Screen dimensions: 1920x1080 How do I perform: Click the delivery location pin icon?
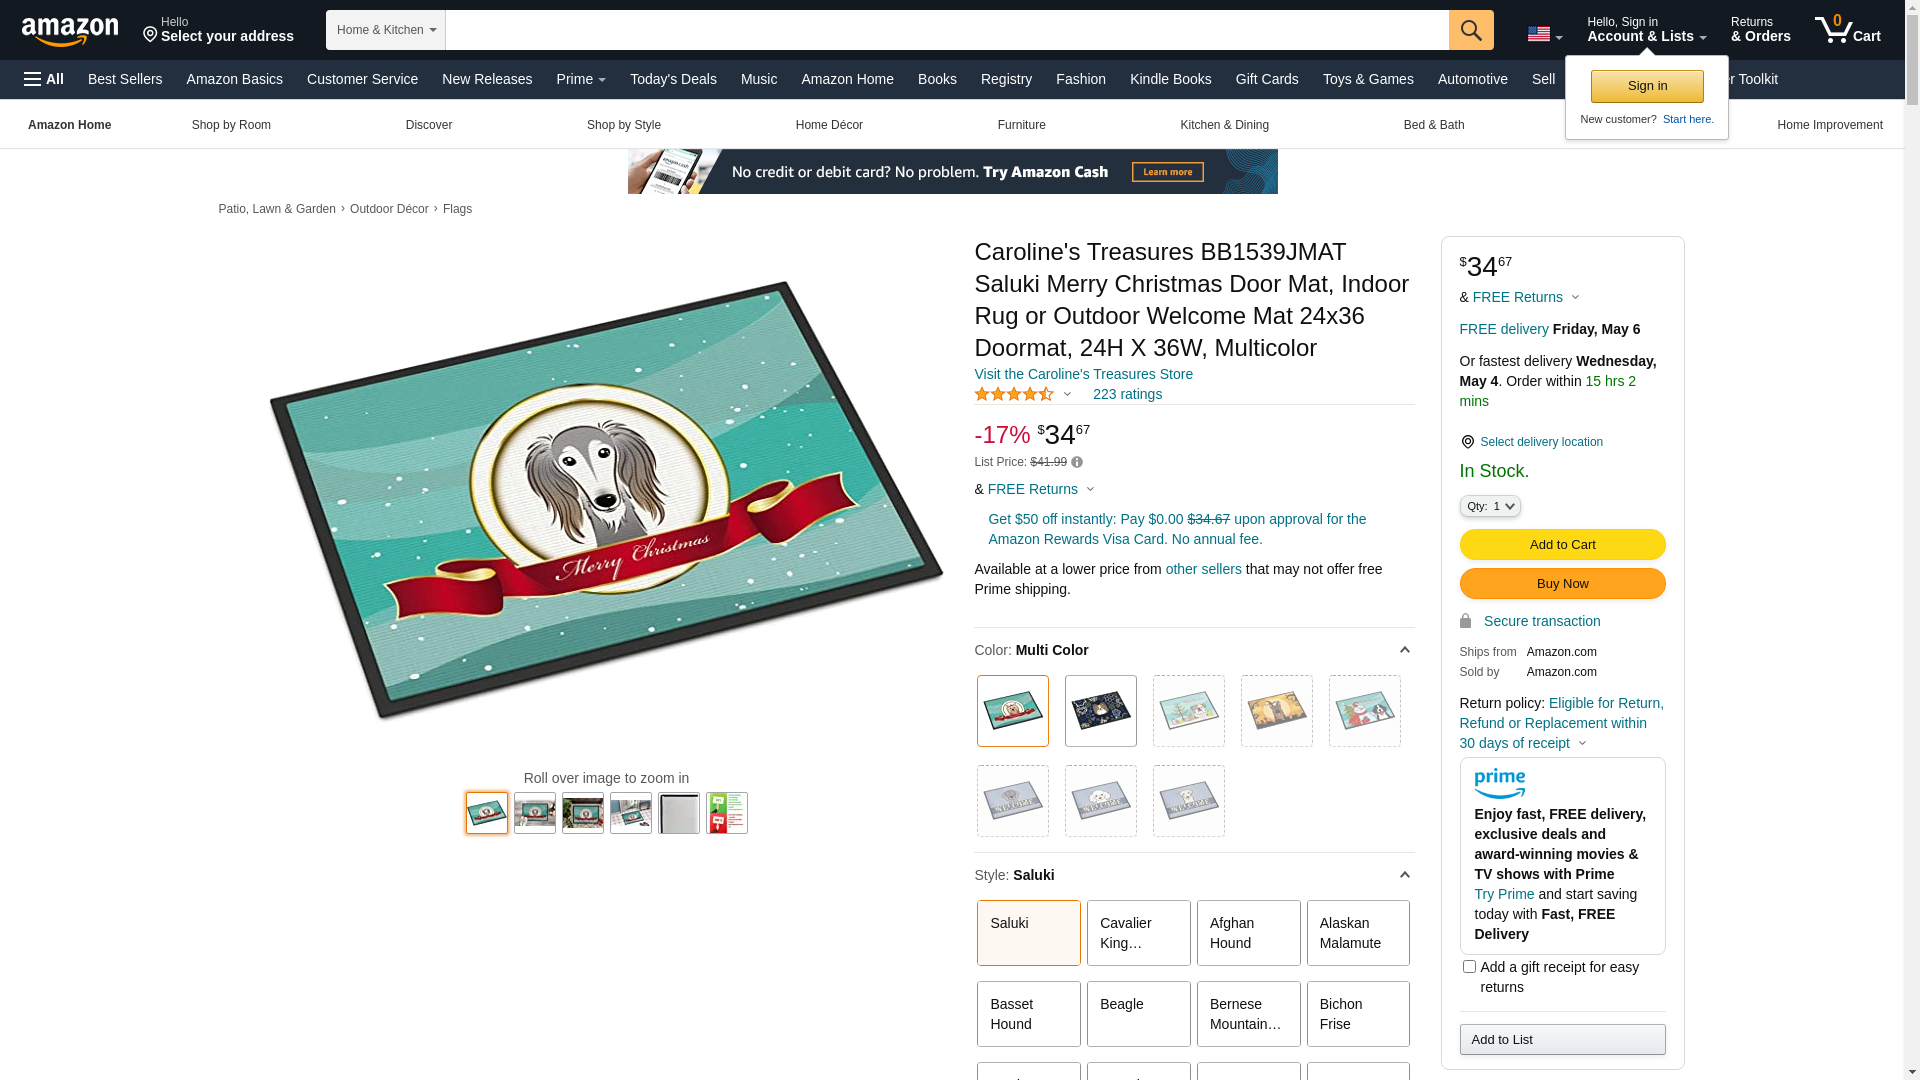tap(1467, 442)
